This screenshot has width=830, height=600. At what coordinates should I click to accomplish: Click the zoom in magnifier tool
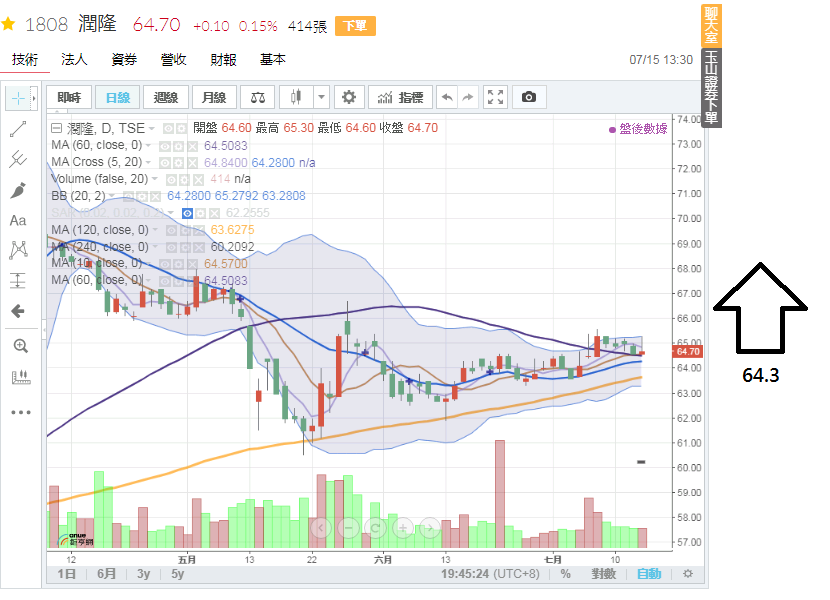[x=20, y=346]
